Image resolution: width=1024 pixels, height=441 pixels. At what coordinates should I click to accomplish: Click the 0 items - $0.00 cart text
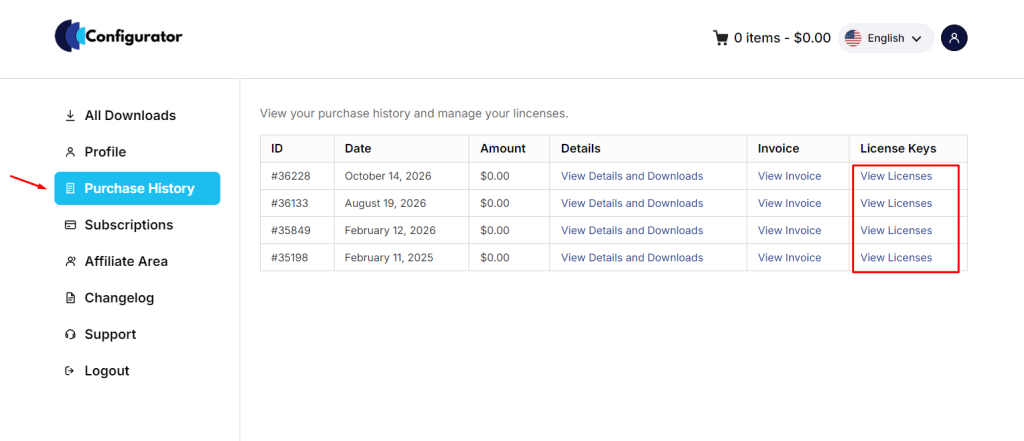(782, 38)
